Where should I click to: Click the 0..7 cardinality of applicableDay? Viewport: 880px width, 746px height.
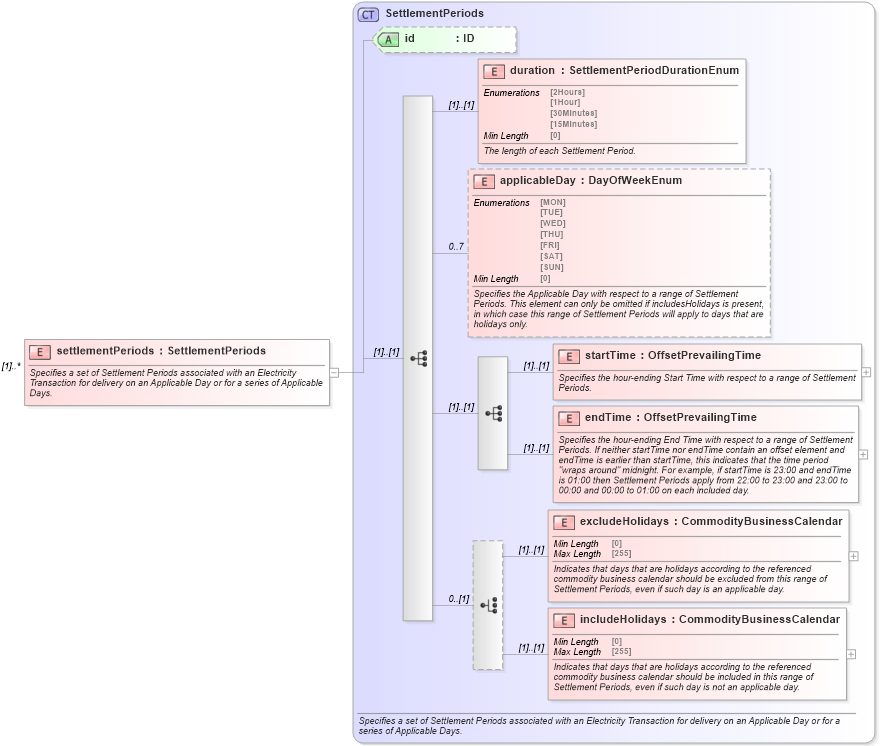pos(456,246)
